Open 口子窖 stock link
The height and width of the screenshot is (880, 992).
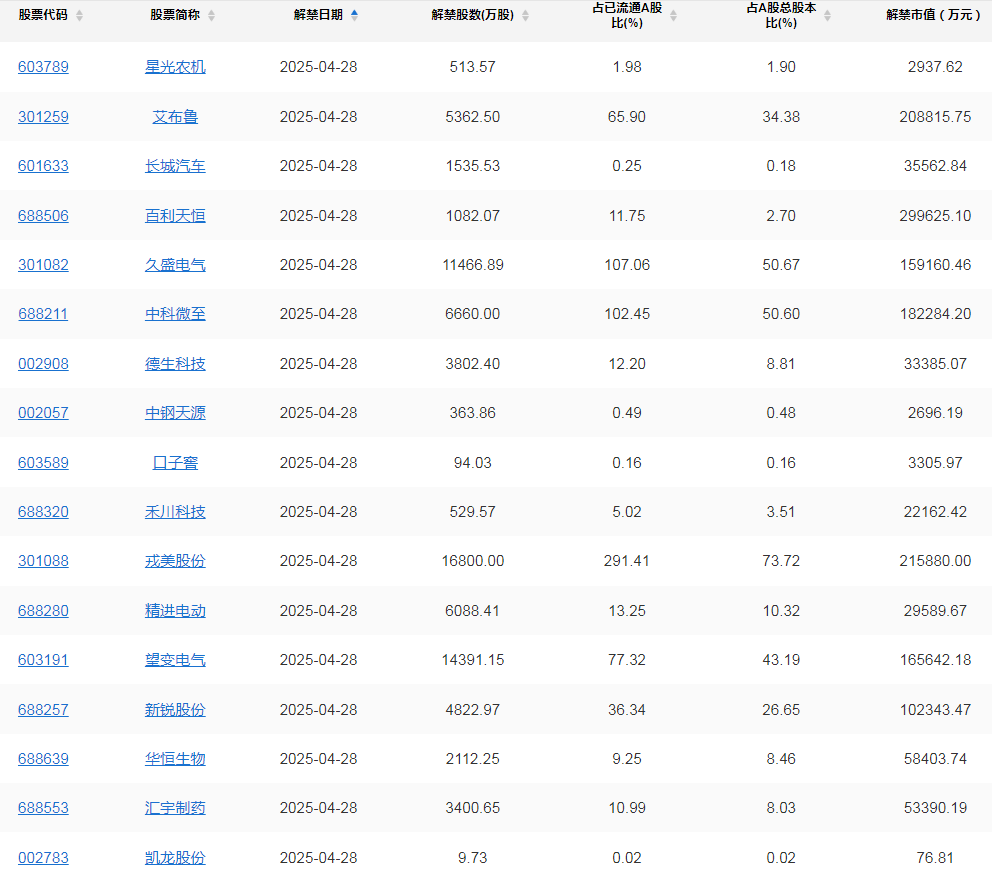tap(175, 463)
